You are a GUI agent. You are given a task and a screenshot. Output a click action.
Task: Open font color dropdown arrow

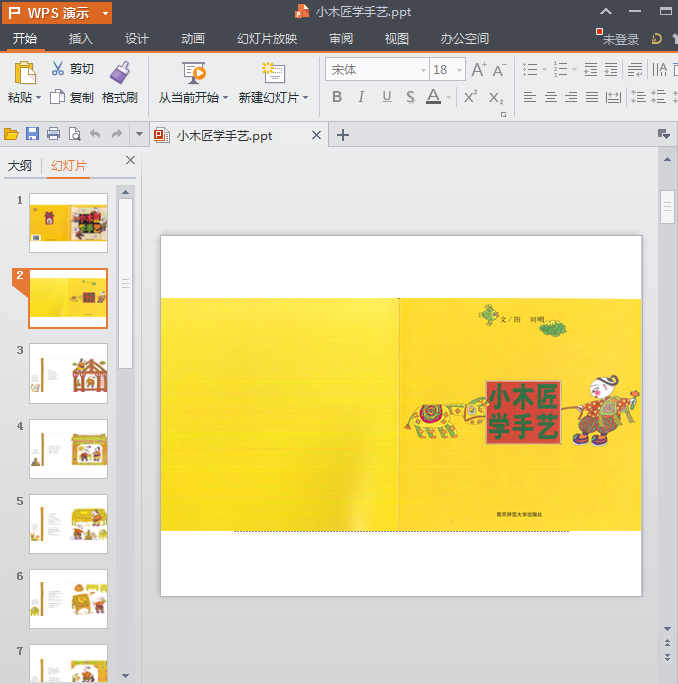pyautogui.click(x=448, y=97)
